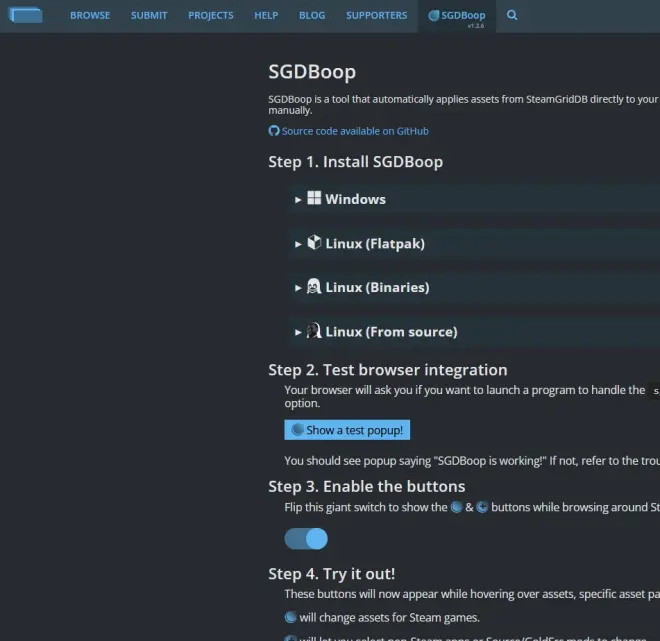Click the SGDBoop page title
Screen dimensions: 660x641
[312, 72]
